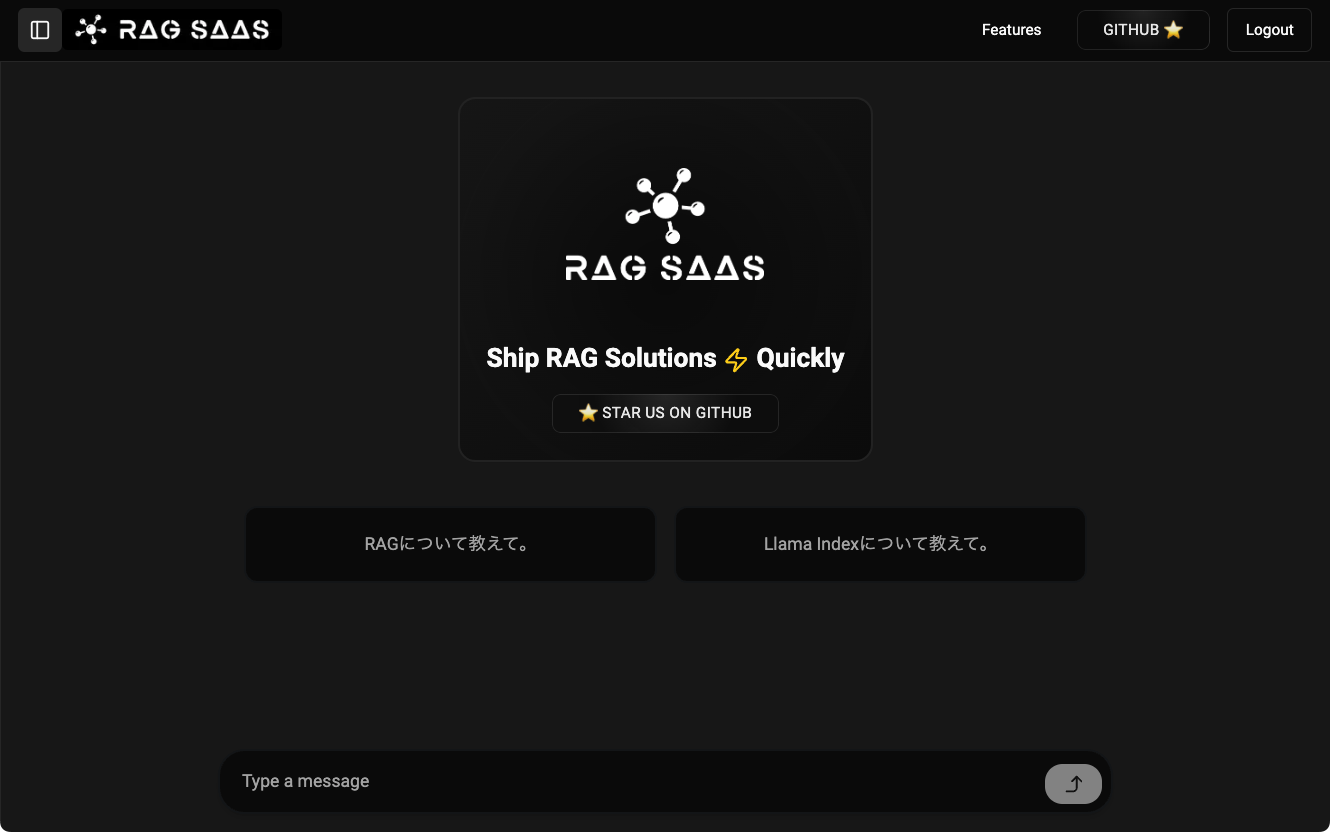Viewport: 1330px width, 832px height.
Task: Click the STAR US ON GITHUB button
Action: point(665,413)
